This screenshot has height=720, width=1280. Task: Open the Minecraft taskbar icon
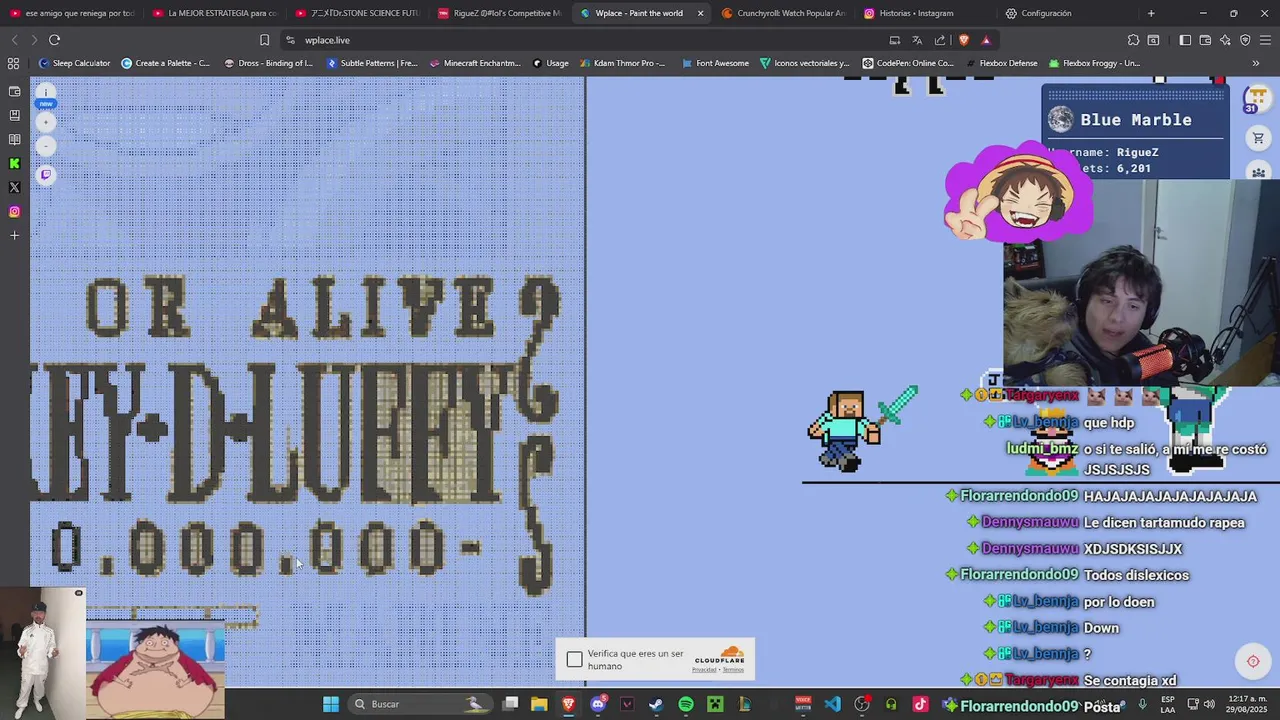click(715, 704)
